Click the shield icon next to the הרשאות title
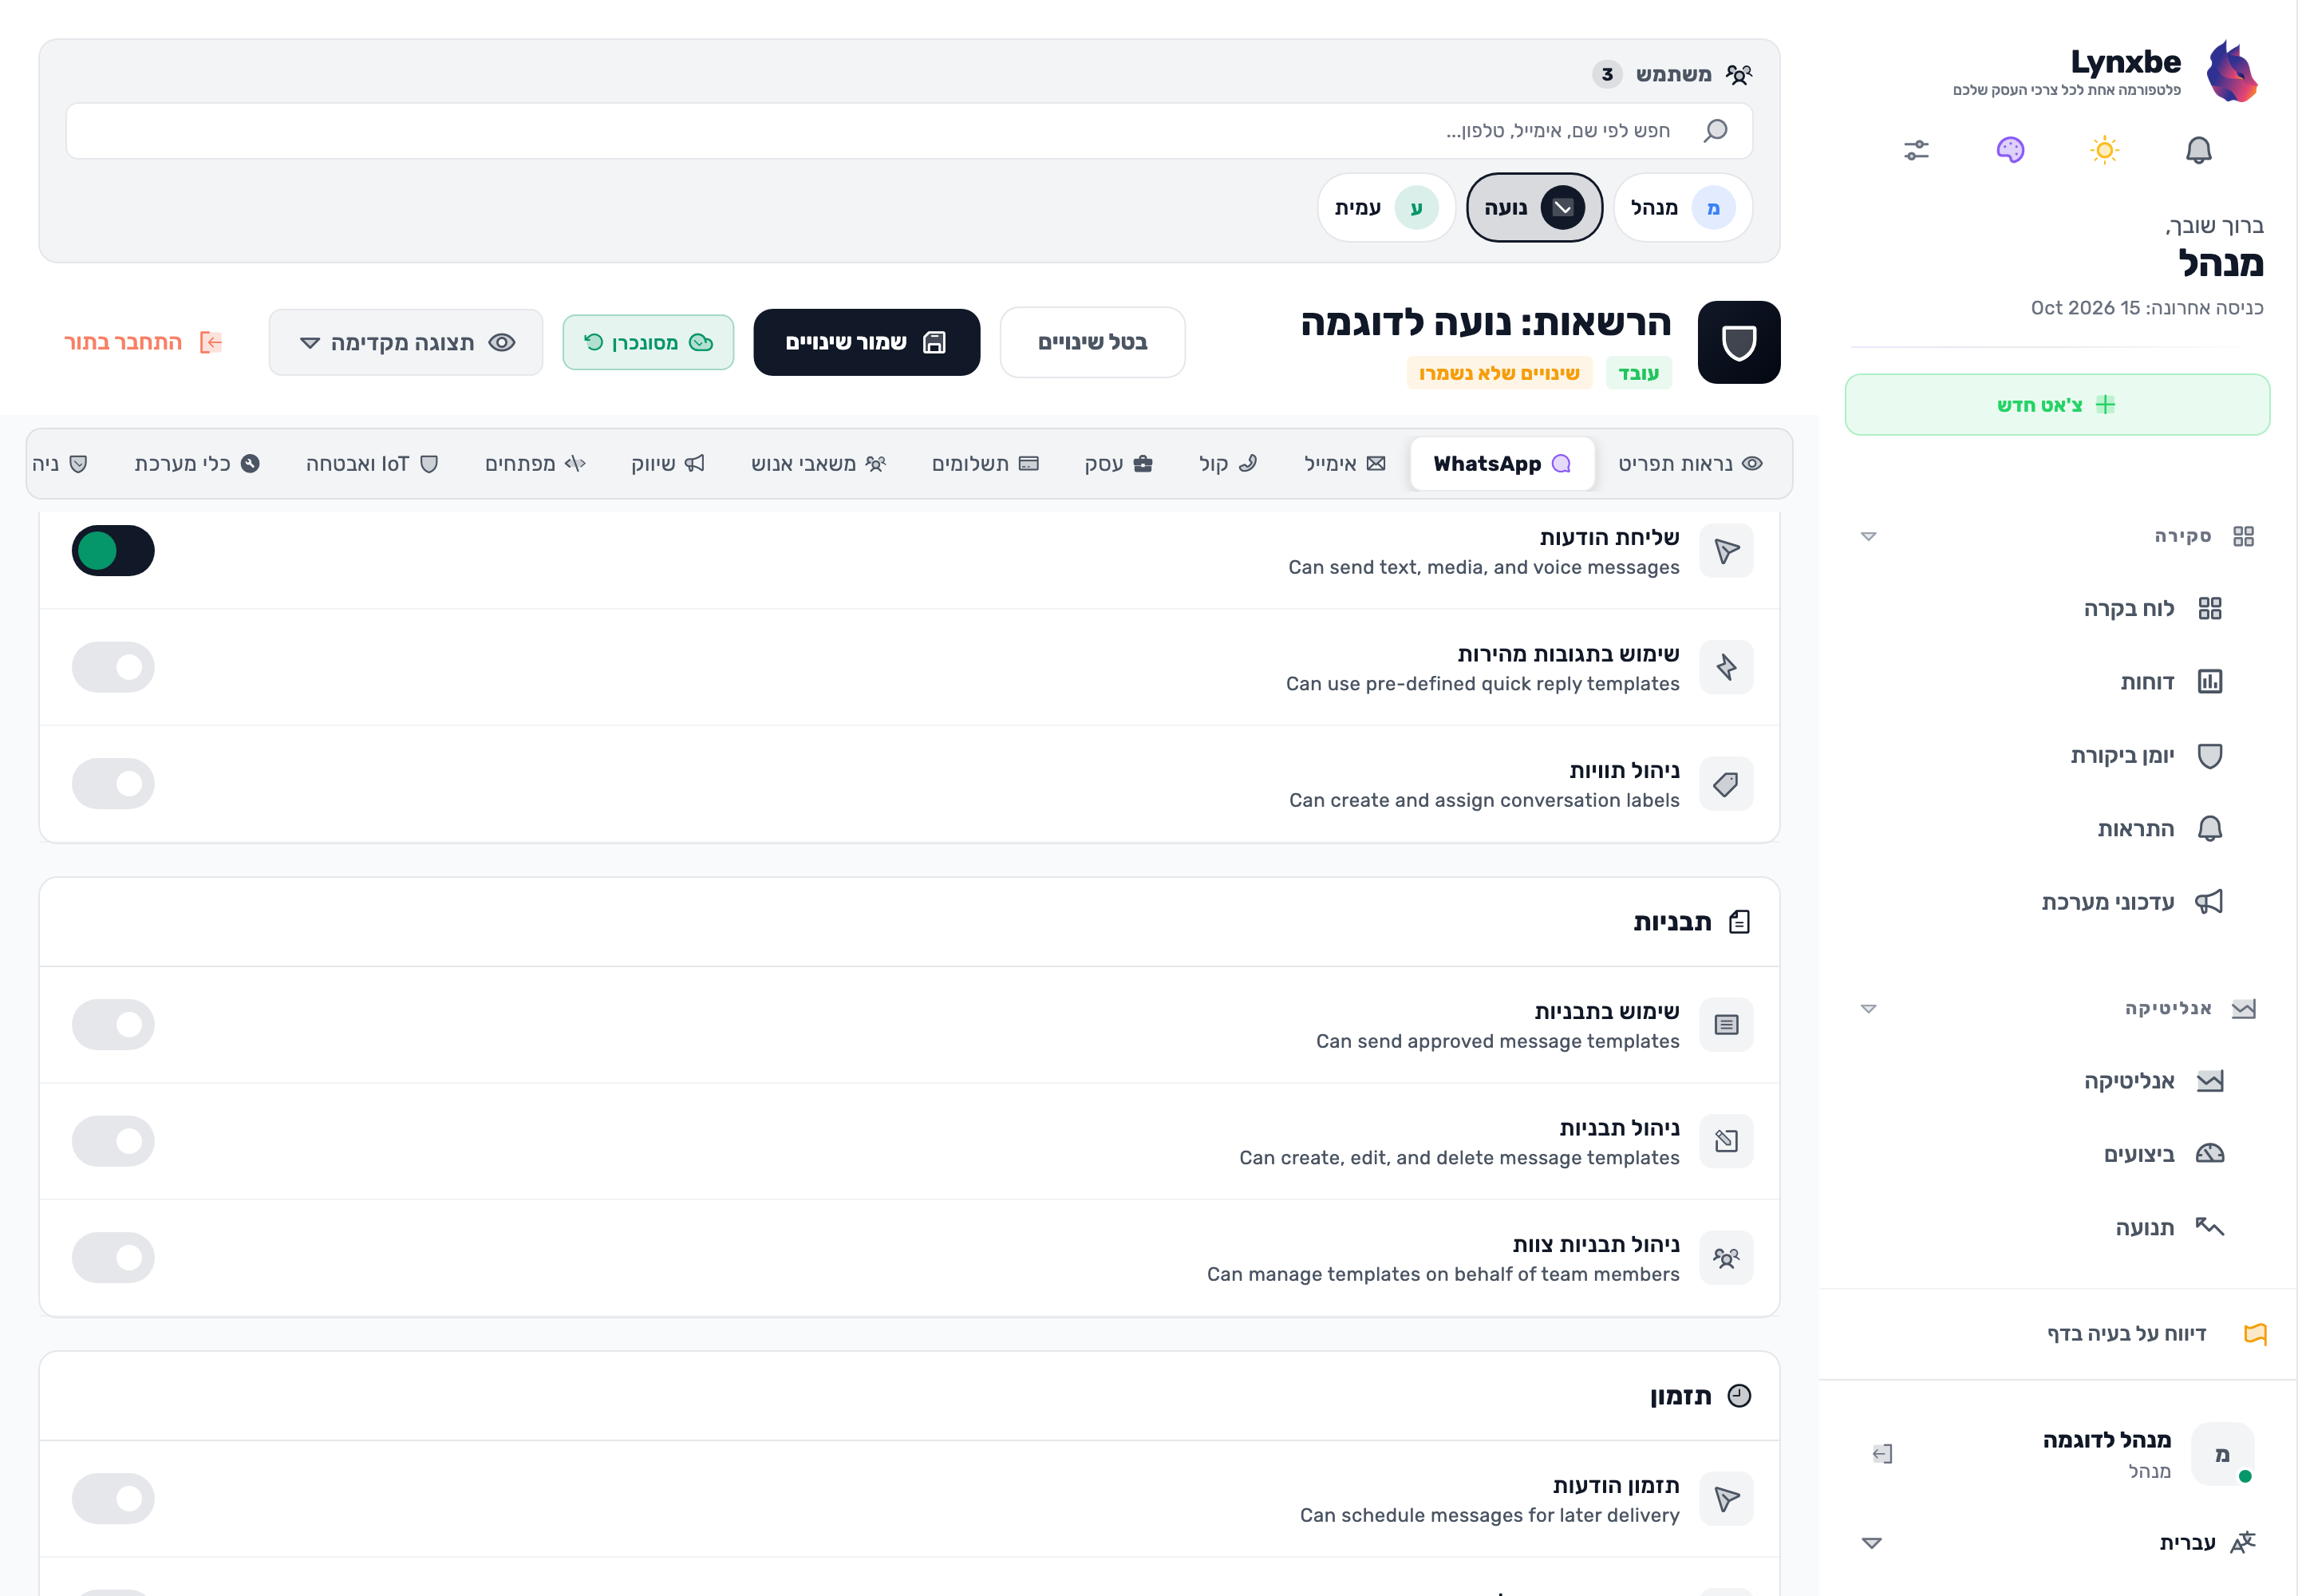2298x1596 pixels. click(x=1739, y=342)
